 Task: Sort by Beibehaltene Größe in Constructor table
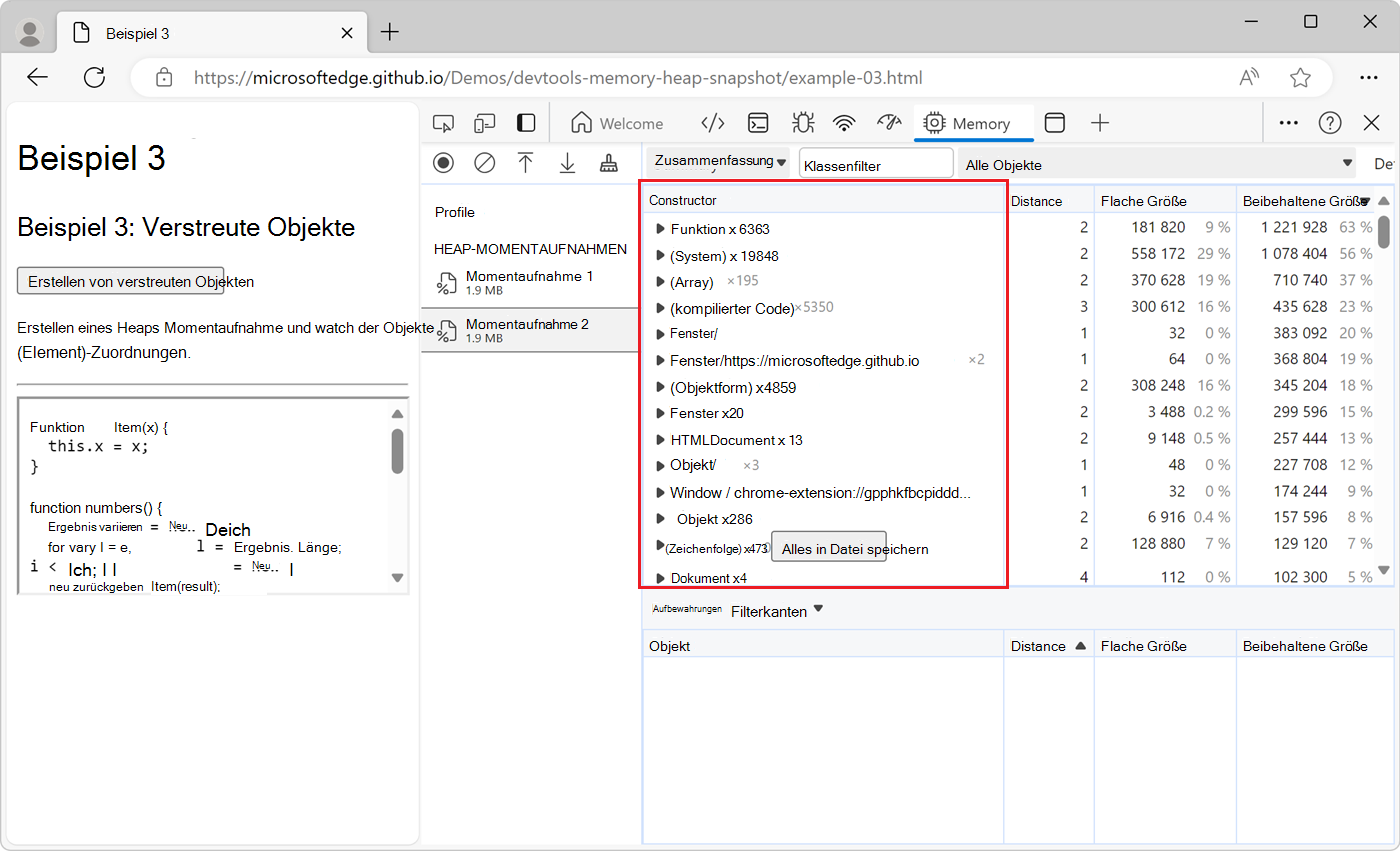(x=1306, y=200)
